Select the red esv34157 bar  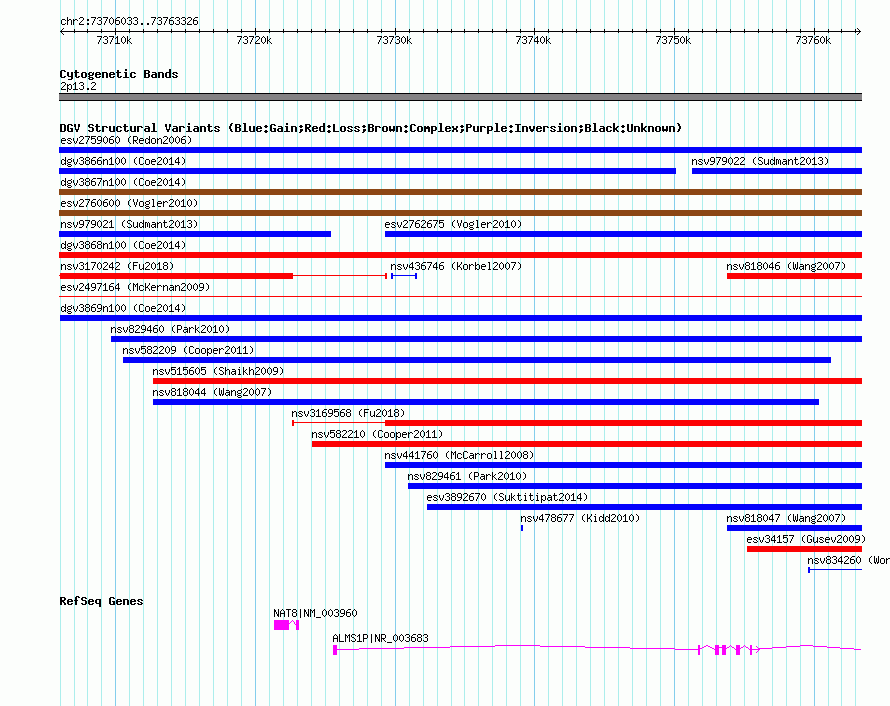[804, 549]
